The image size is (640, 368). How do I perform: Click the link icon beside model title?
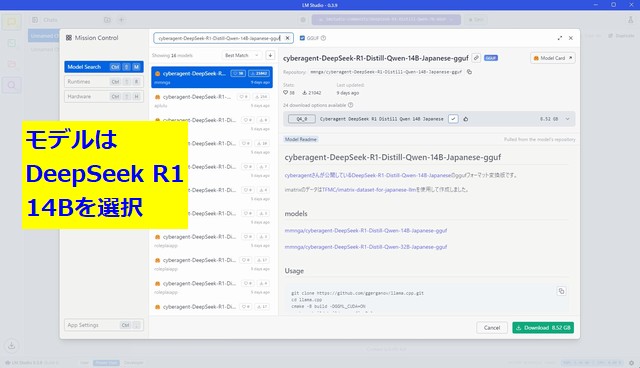476,58
